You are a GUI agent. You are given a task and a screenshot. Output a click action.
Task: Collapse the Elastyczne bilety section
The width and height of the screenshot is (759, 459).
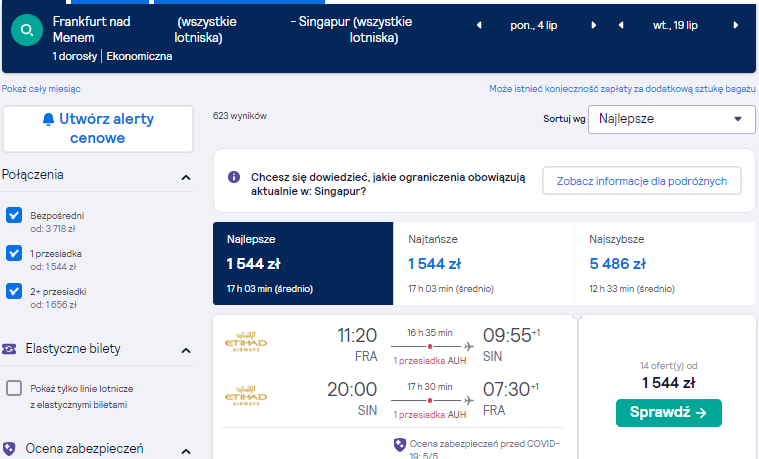[x=186, y=351]
